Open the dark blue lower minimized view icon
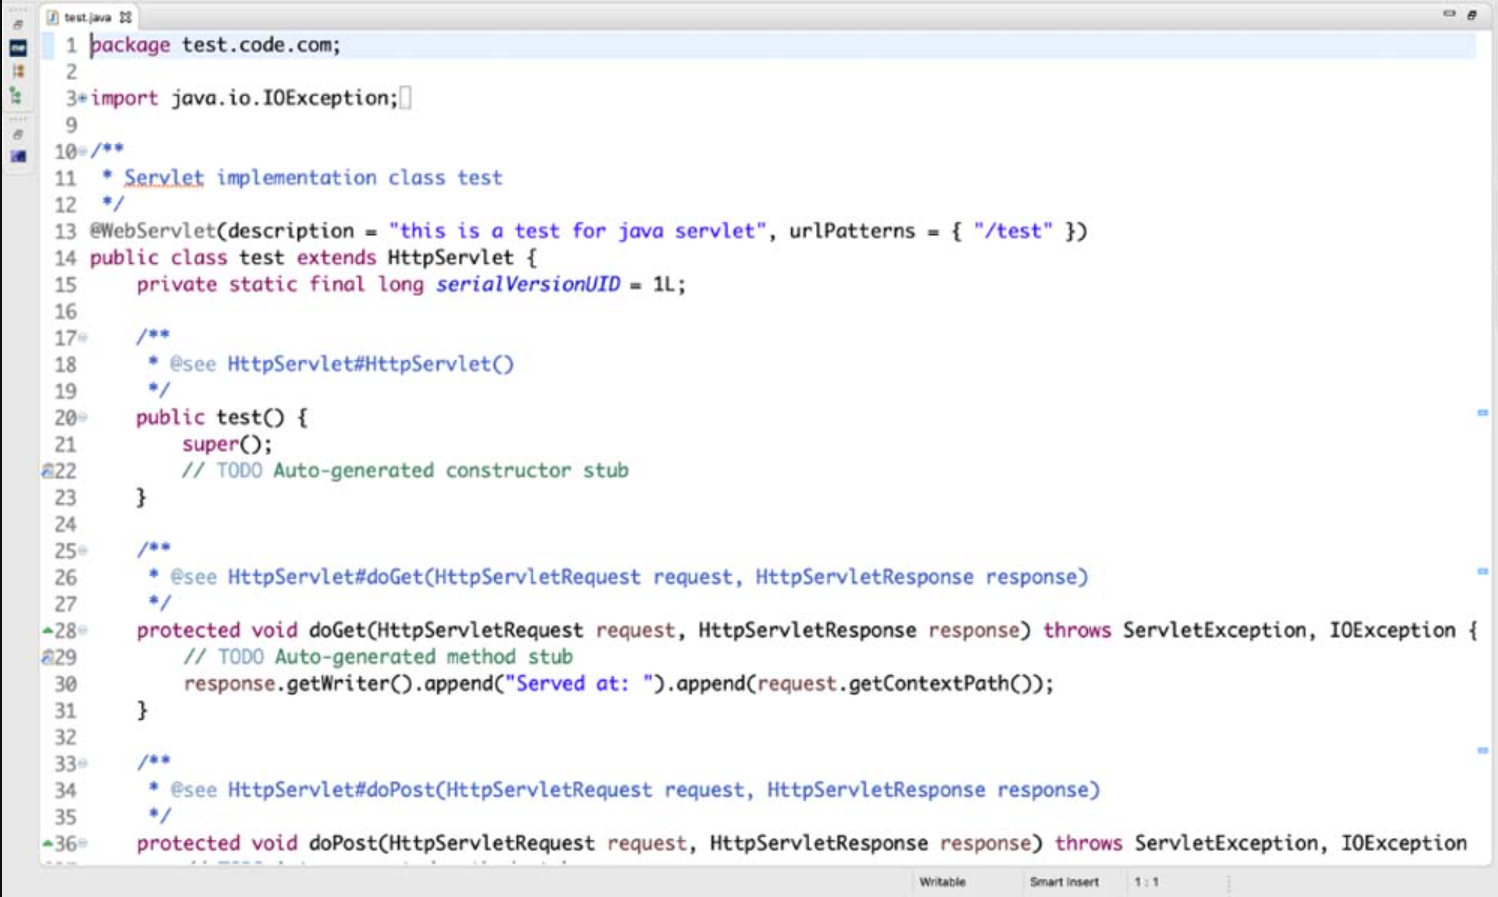 18,156
